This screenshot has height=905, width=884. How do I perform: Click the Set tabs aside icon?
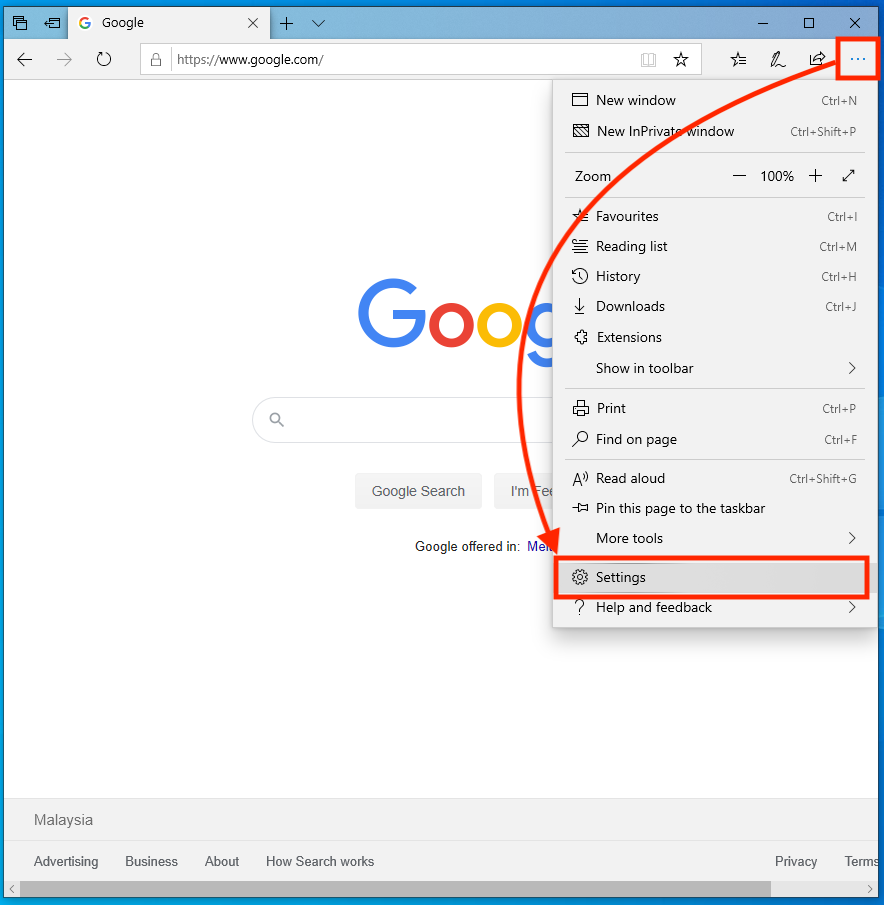(52, 23)
